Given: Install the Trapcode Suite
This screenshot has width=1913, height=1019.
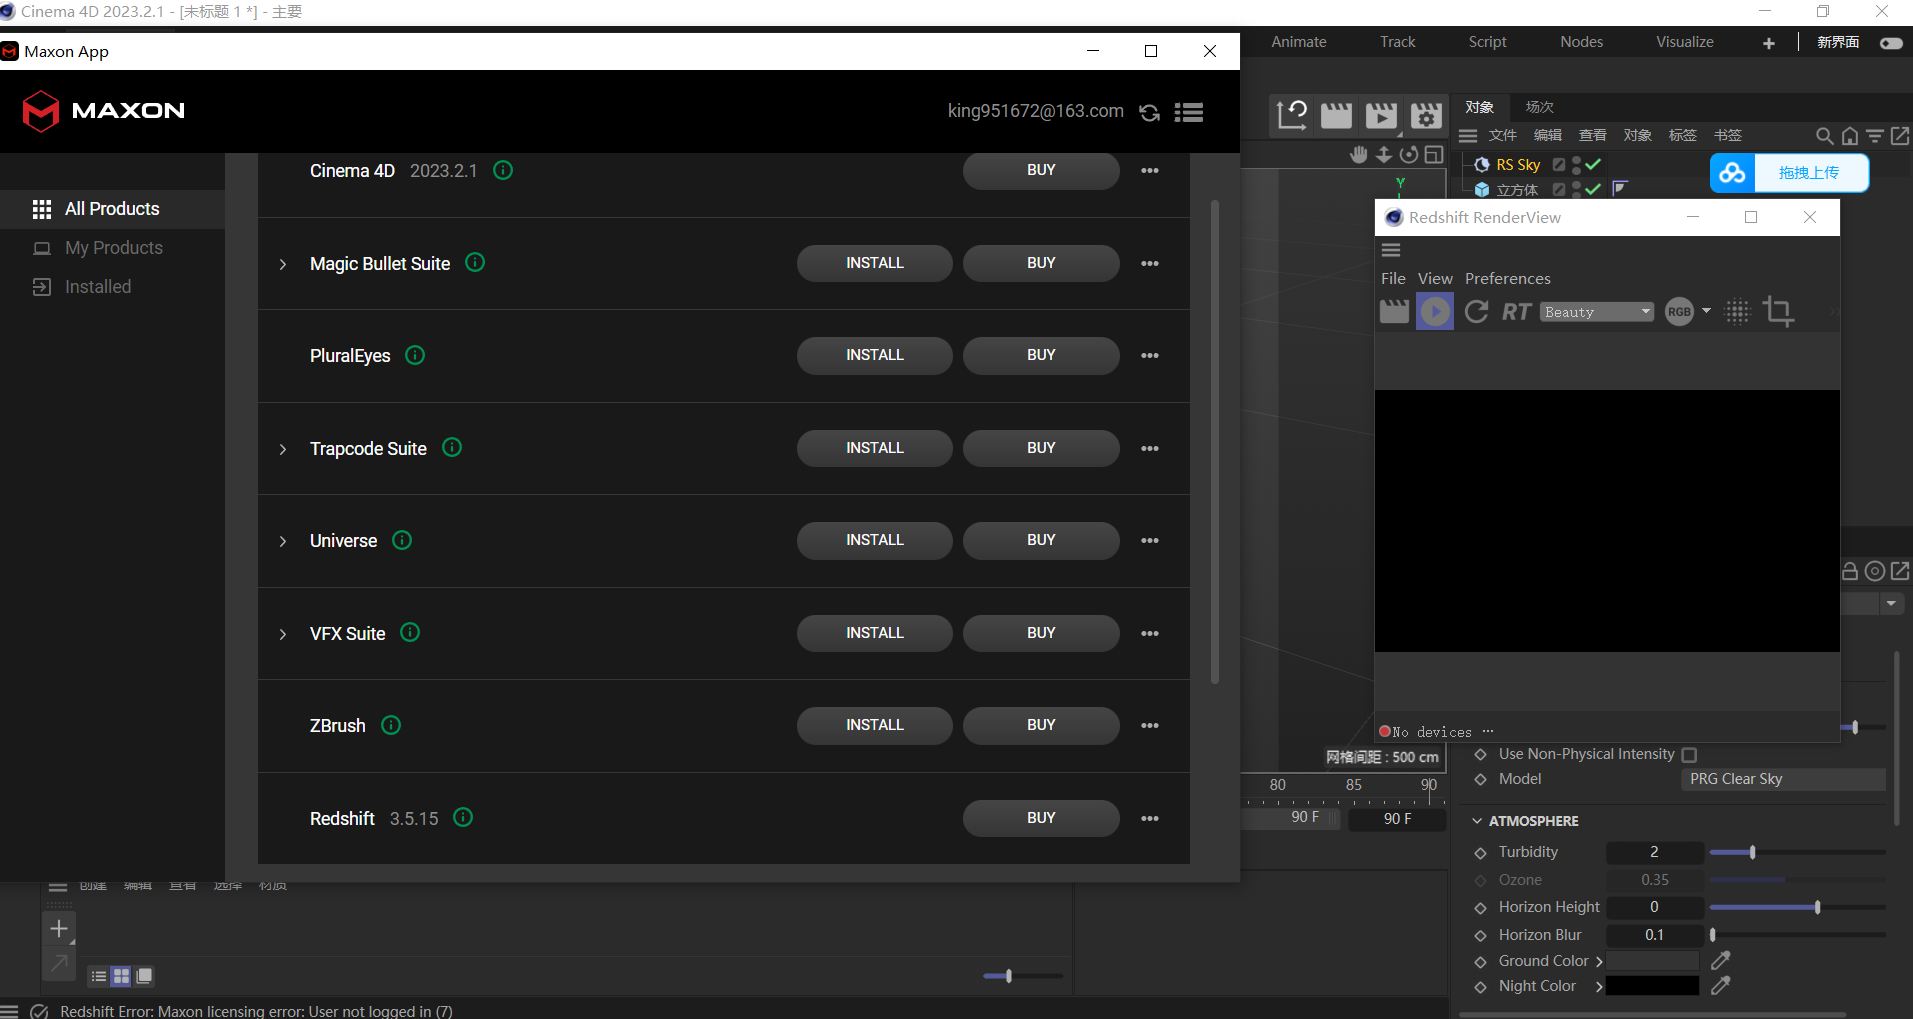Looking at the screenshot, I should 874,448.
